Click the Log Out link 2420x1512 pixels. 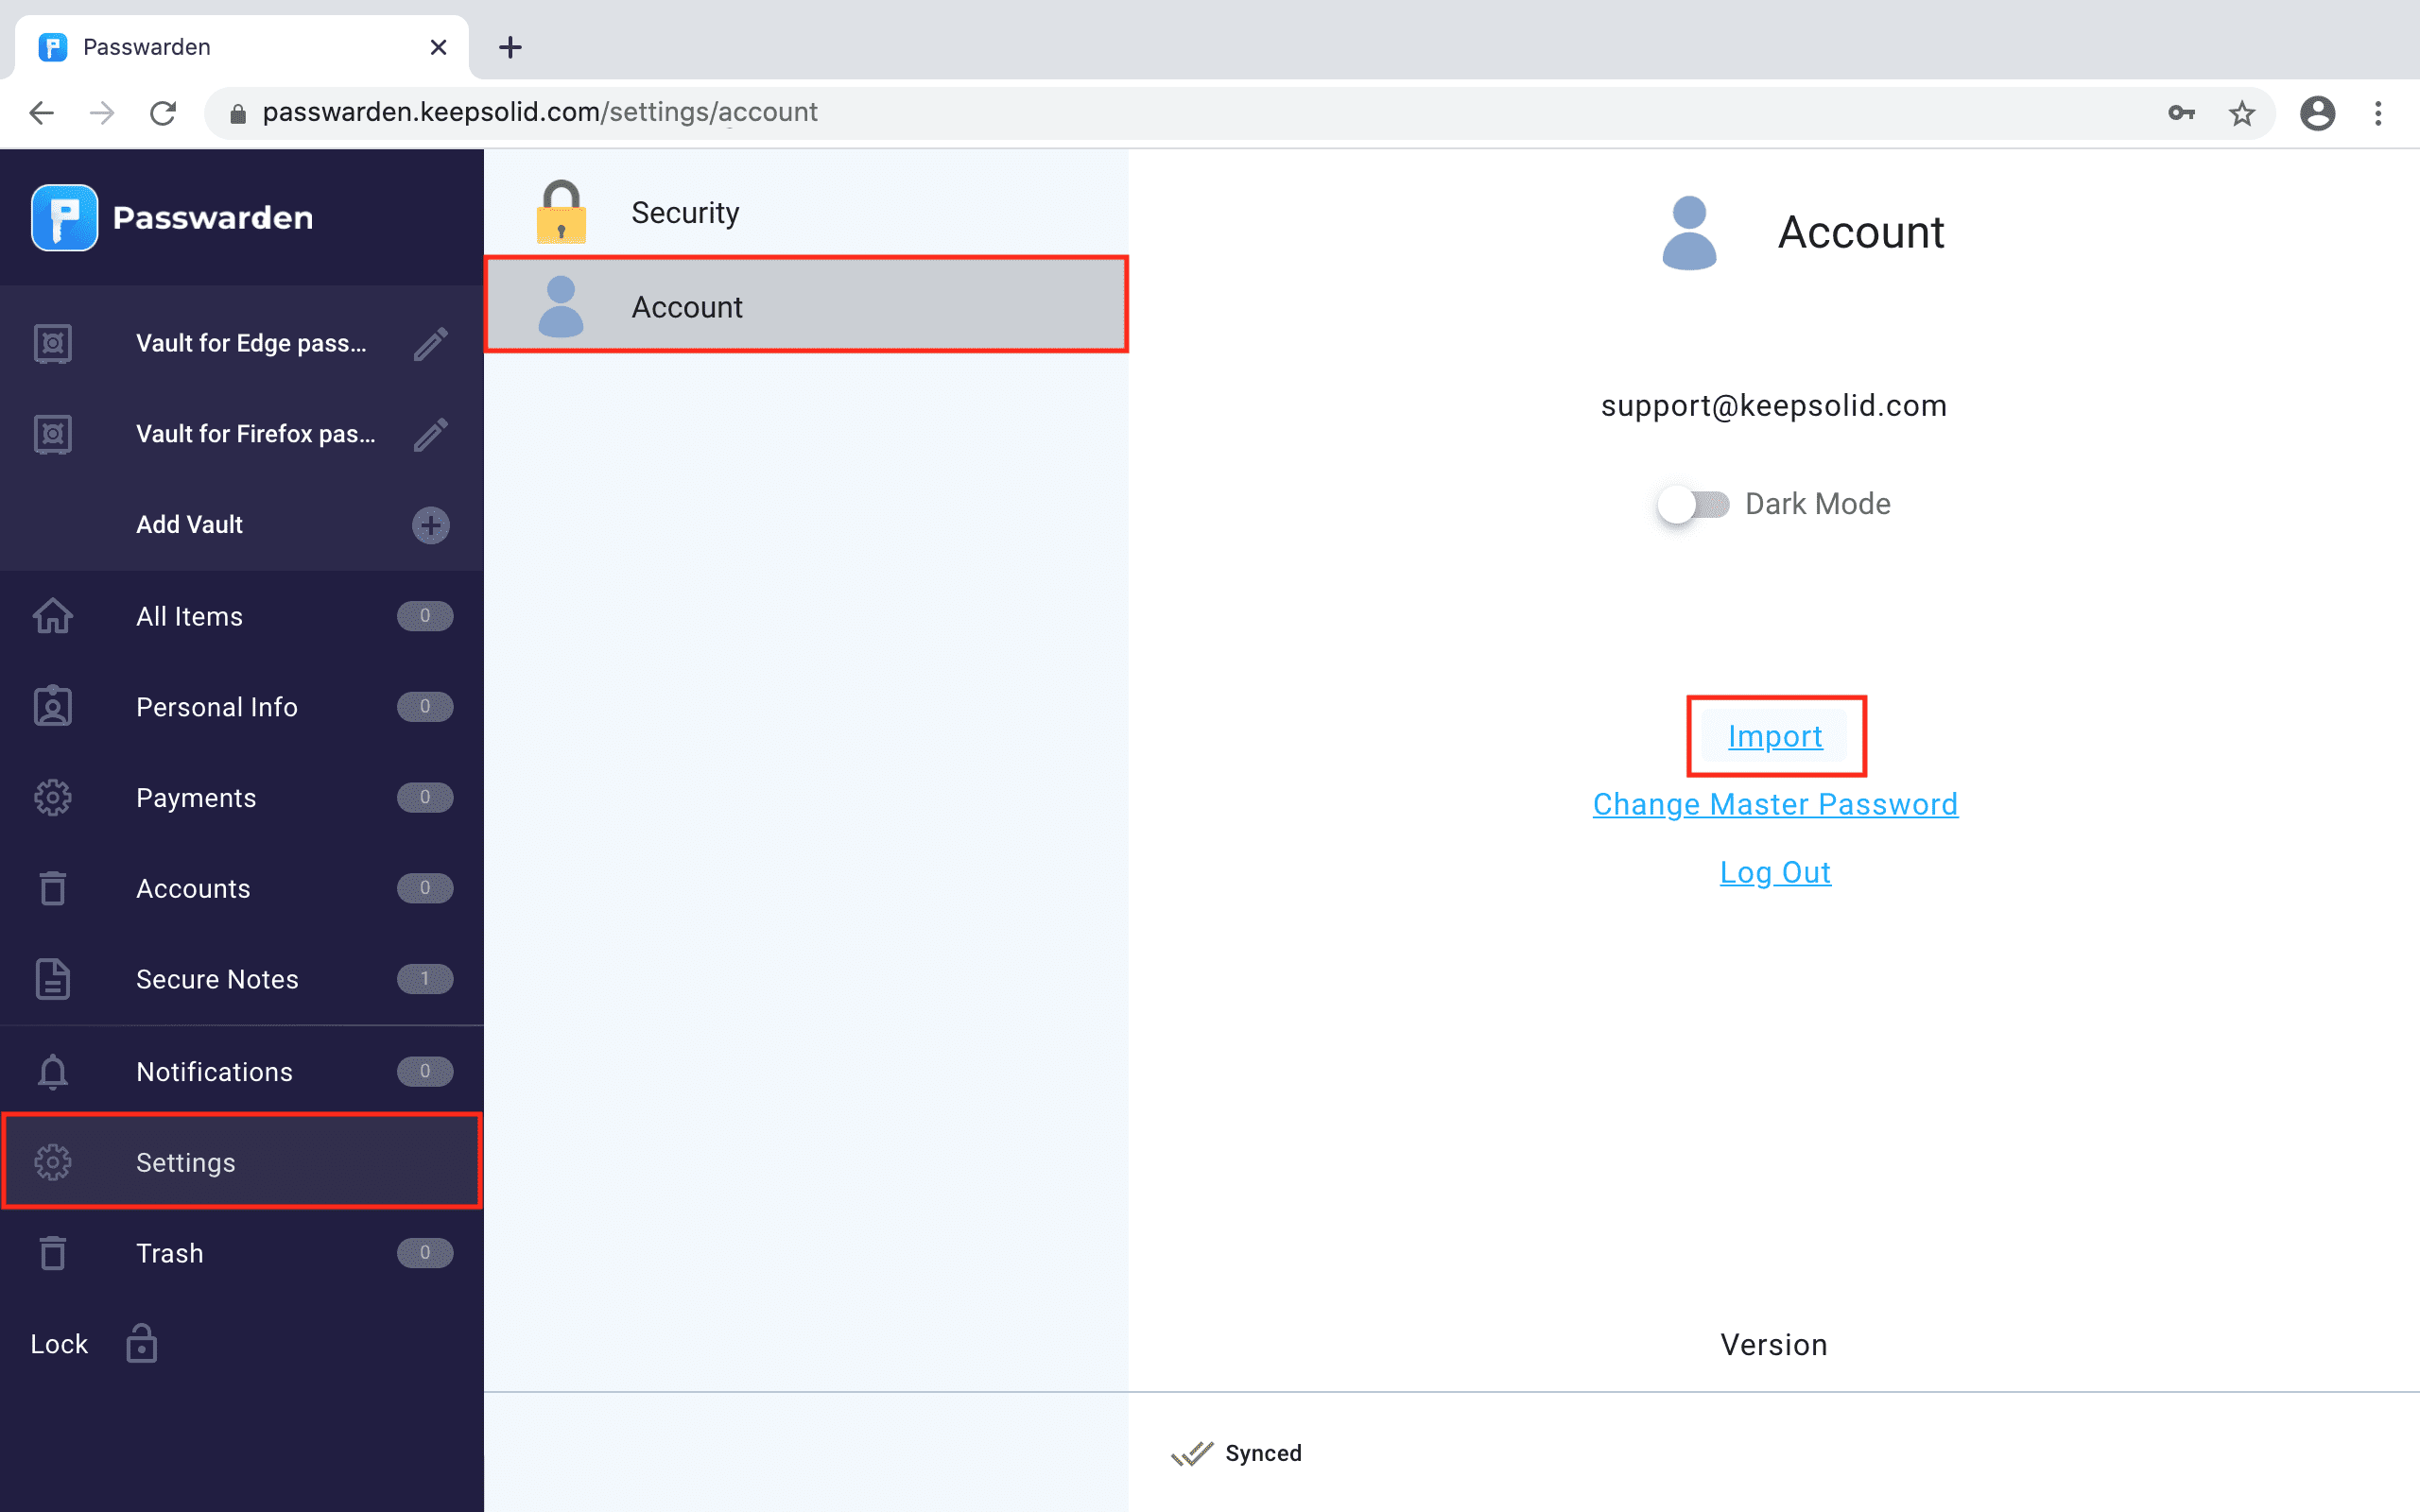coord(1773,871)
